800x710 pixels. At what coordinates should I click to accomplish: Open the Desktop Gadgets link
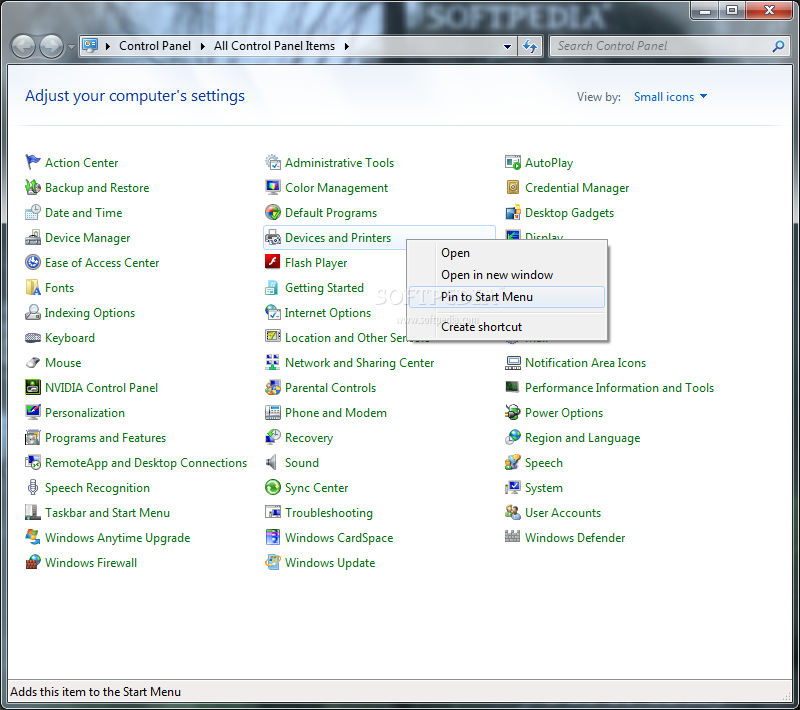click(569, 213)
